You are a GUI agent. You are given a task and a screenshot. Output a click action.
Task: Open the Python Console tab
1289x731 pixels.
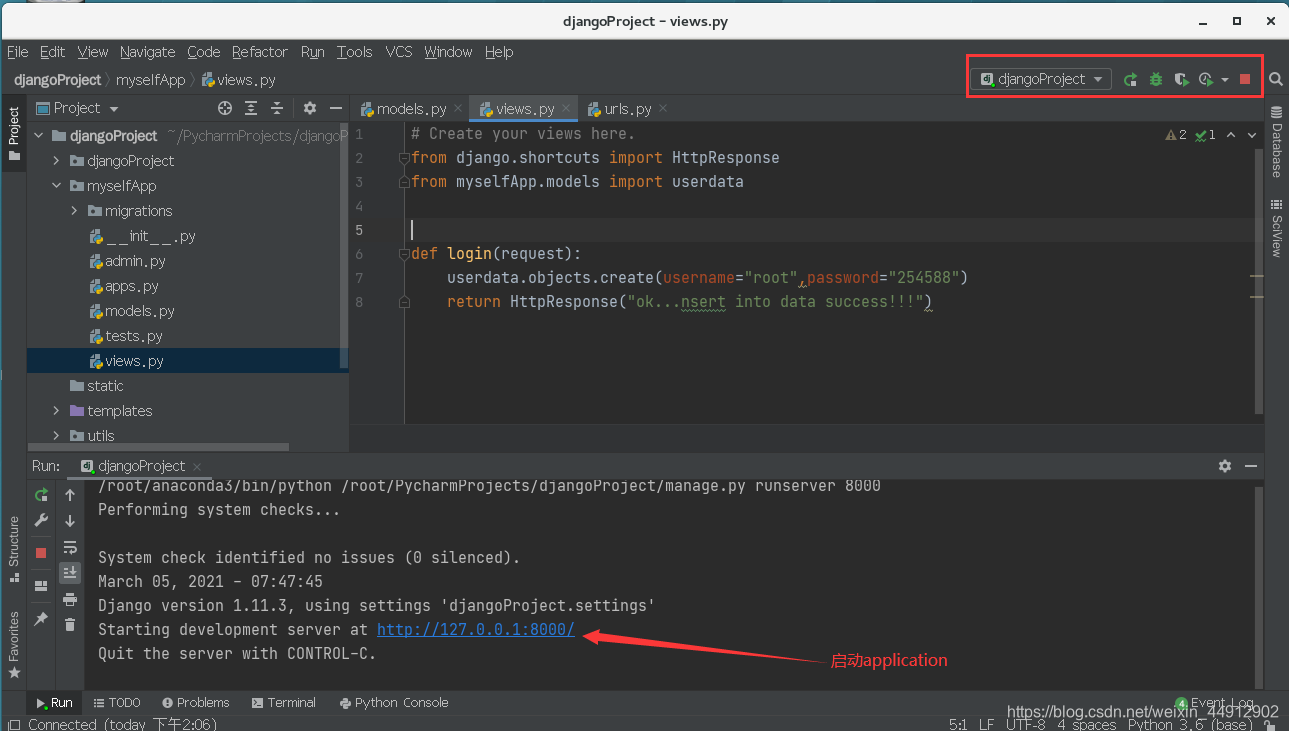pos(394,703)
